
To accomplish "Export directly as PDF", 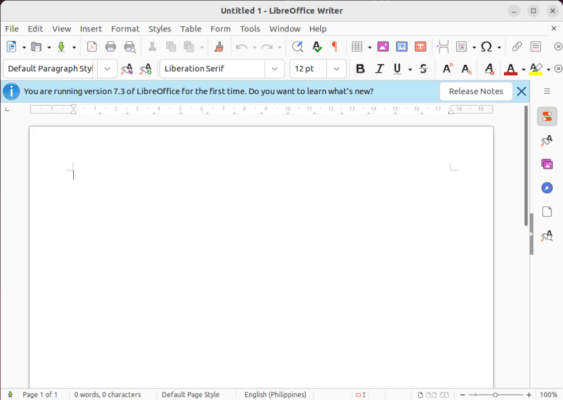I will coord(92,47).
